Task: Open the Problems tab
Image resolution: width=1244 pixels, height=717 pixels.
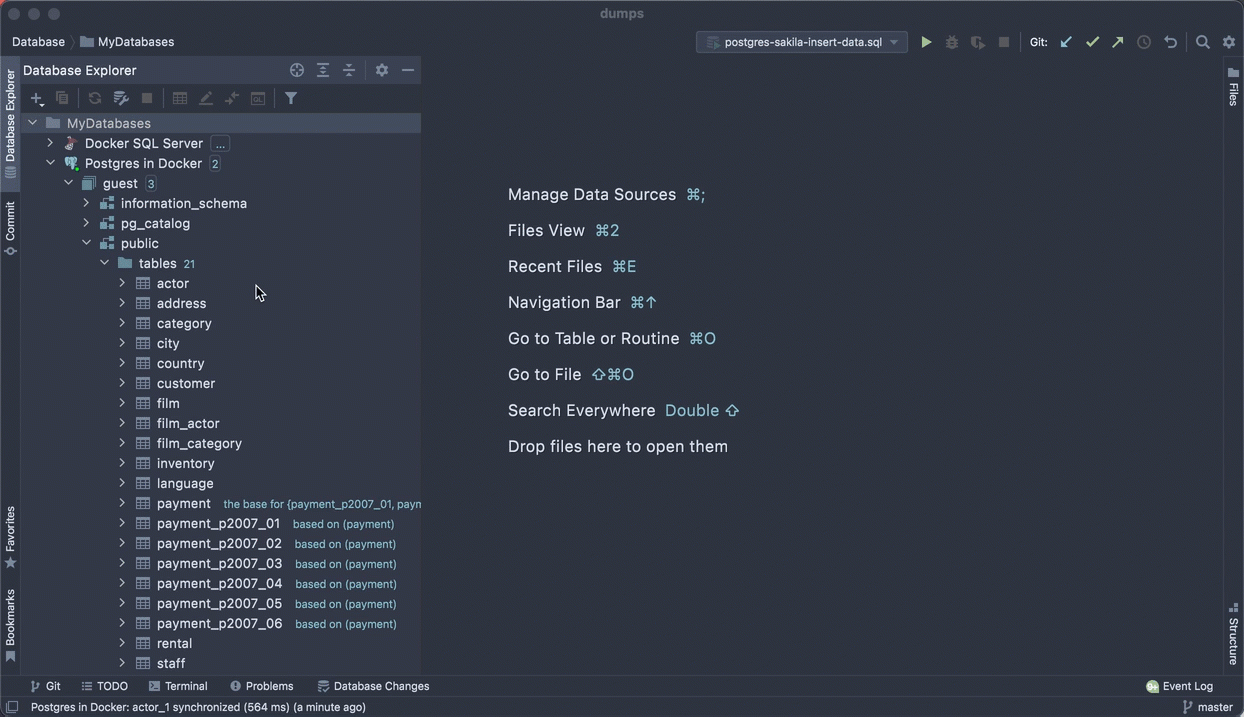Action: pyautogui.click(x=262, y=686)
